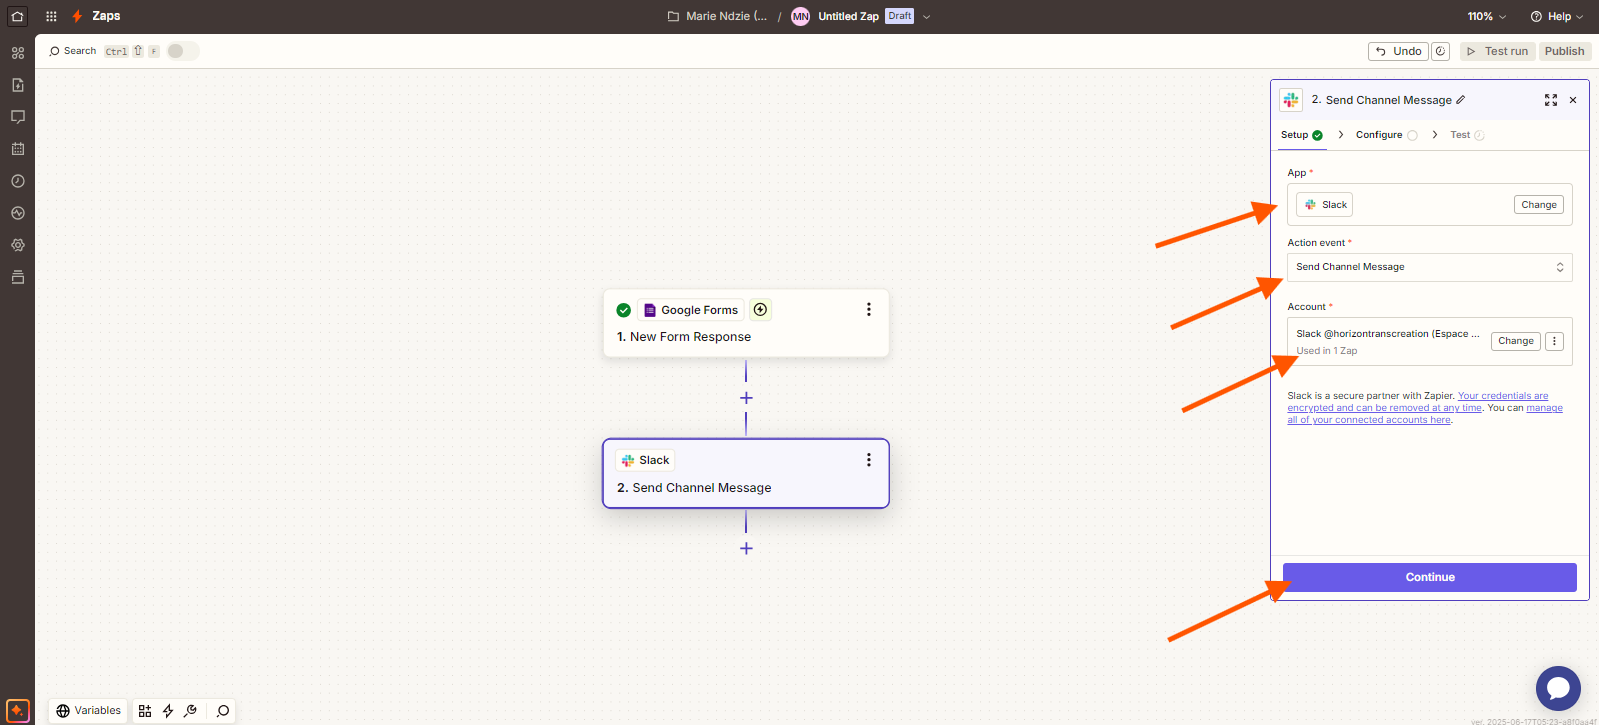Click the Continue button
This screenshot has height=725, width=1599.
coord(1430,577)
